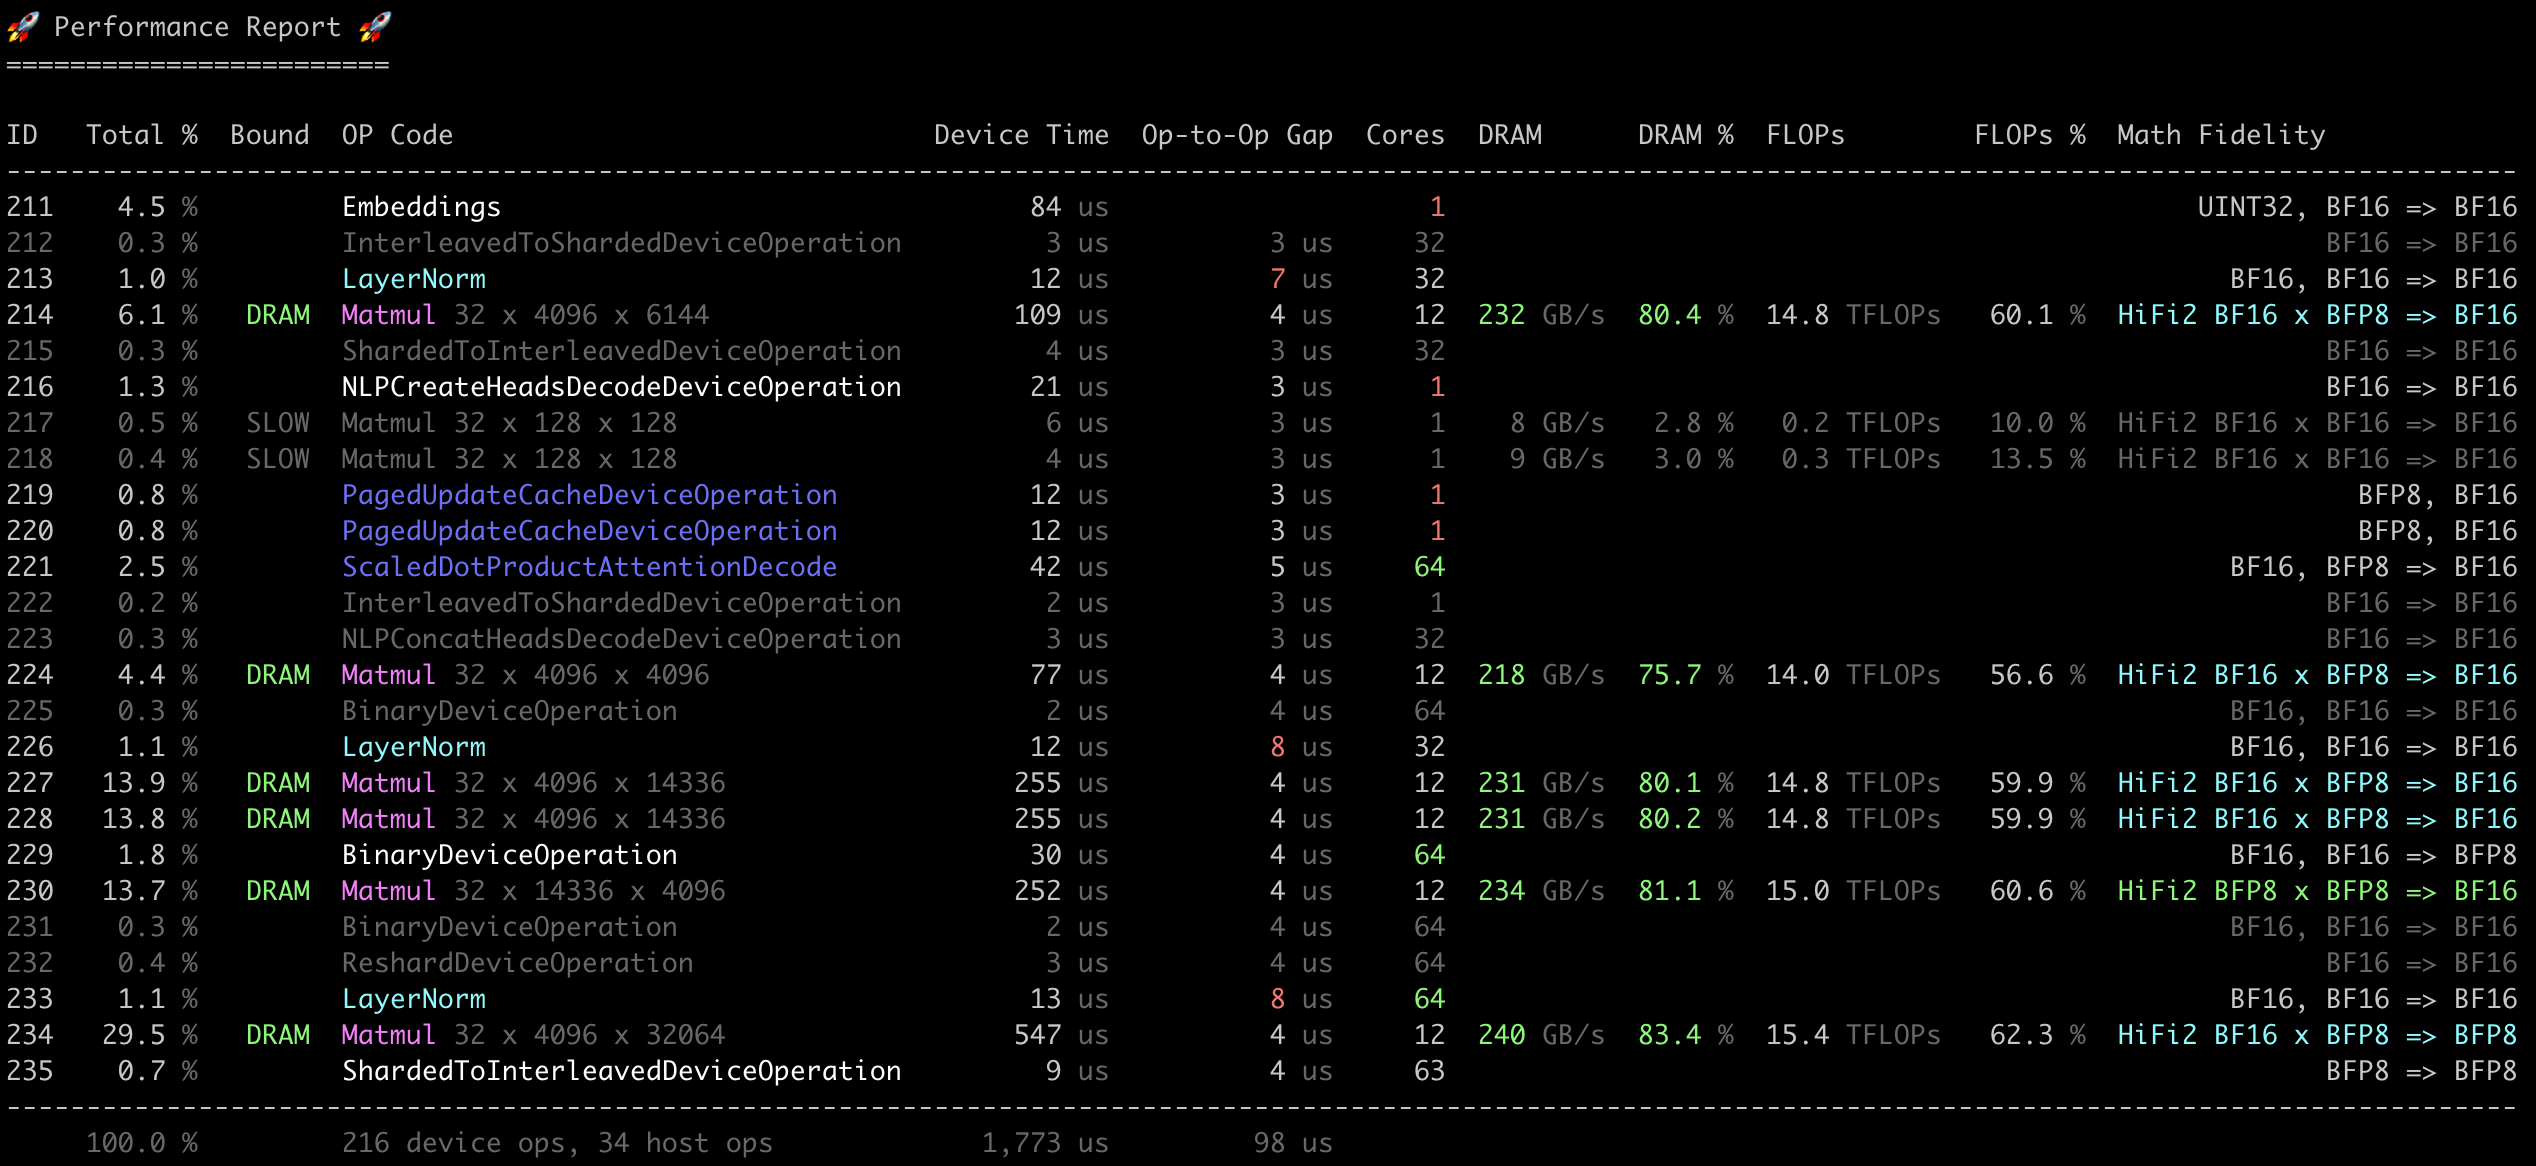2536x1166 pixels.
Task: Click '15.0 TFLOPs' in row 230
Action: pyautogui.click(x=1853, y=891)
